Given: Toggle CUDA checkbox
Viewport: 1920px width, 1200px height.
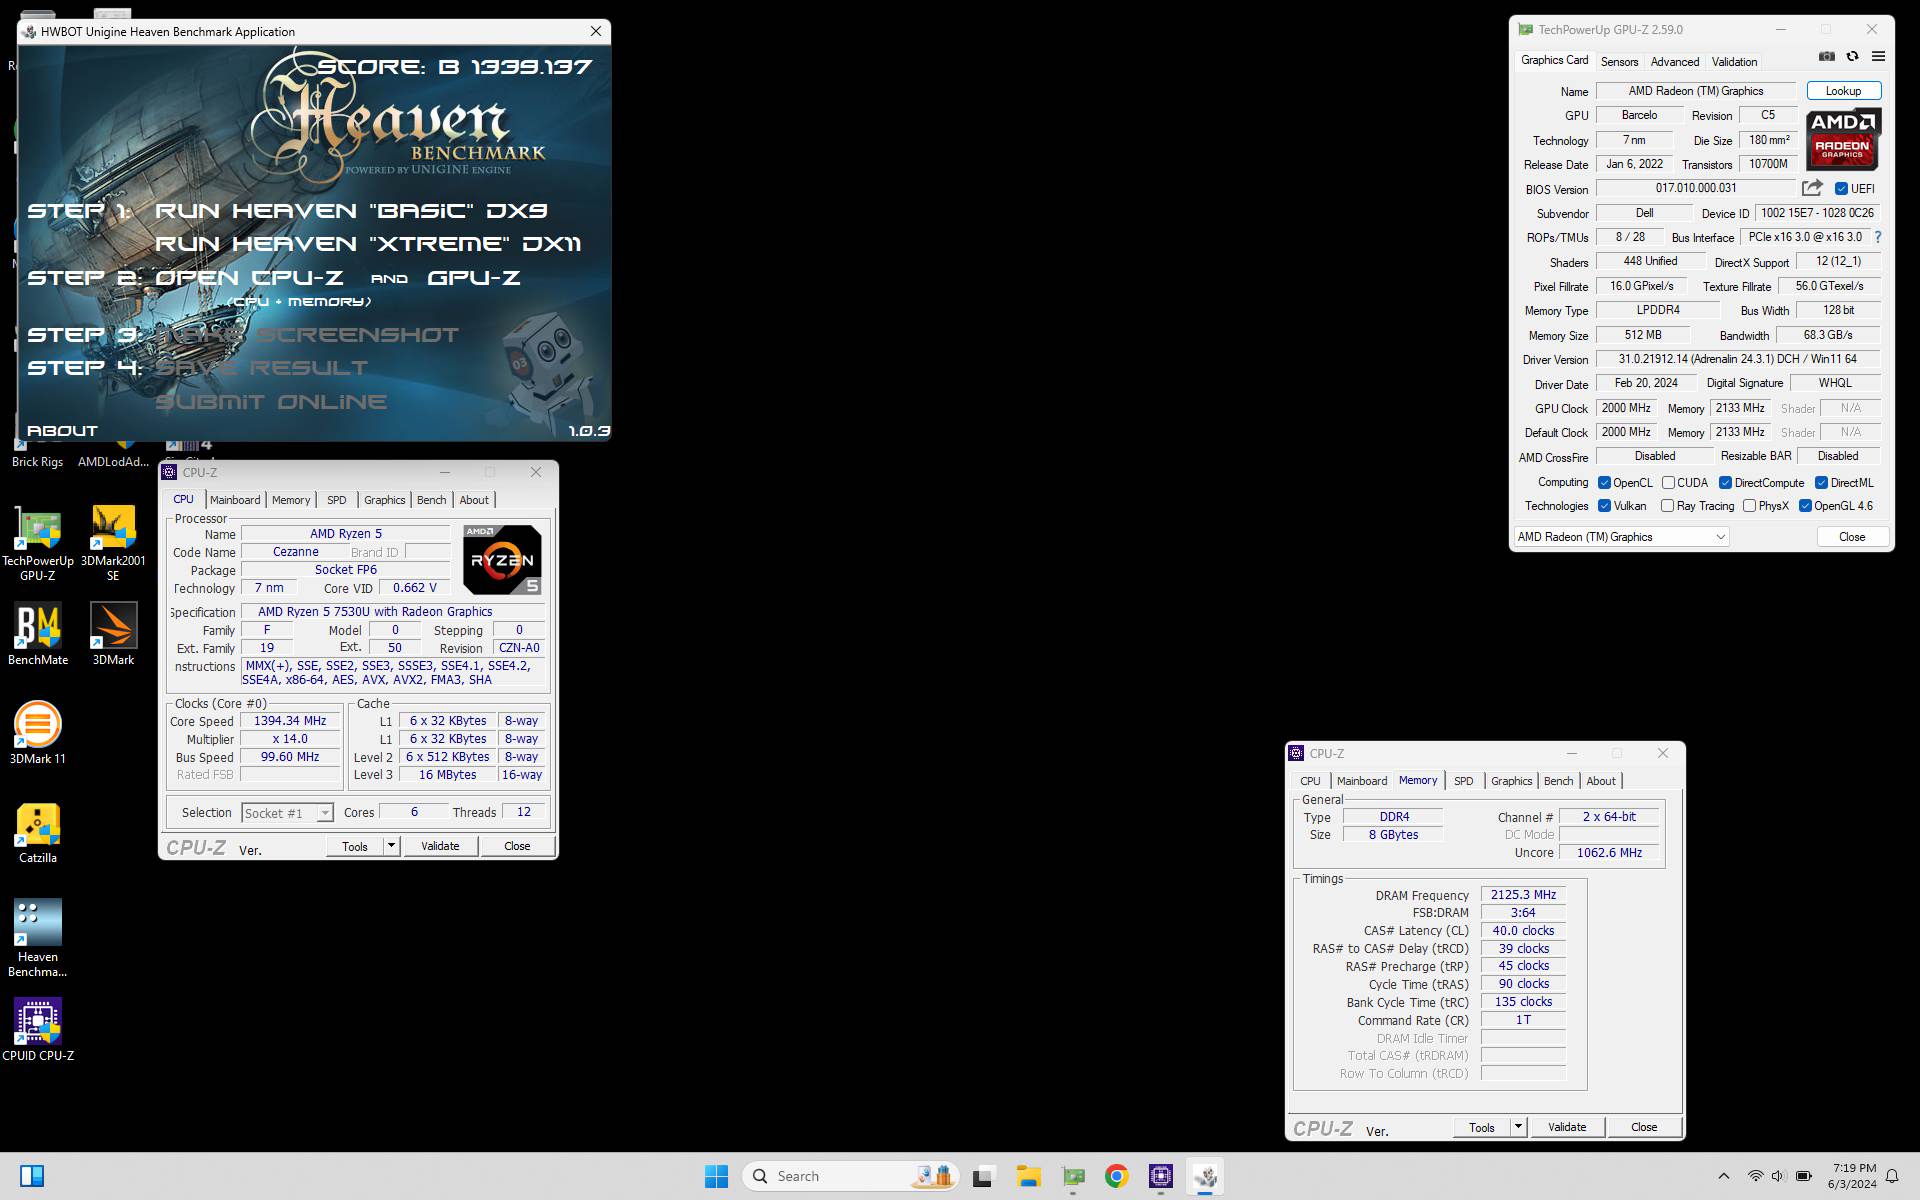Looking at the screenshot, I should tap(1668, 483).
